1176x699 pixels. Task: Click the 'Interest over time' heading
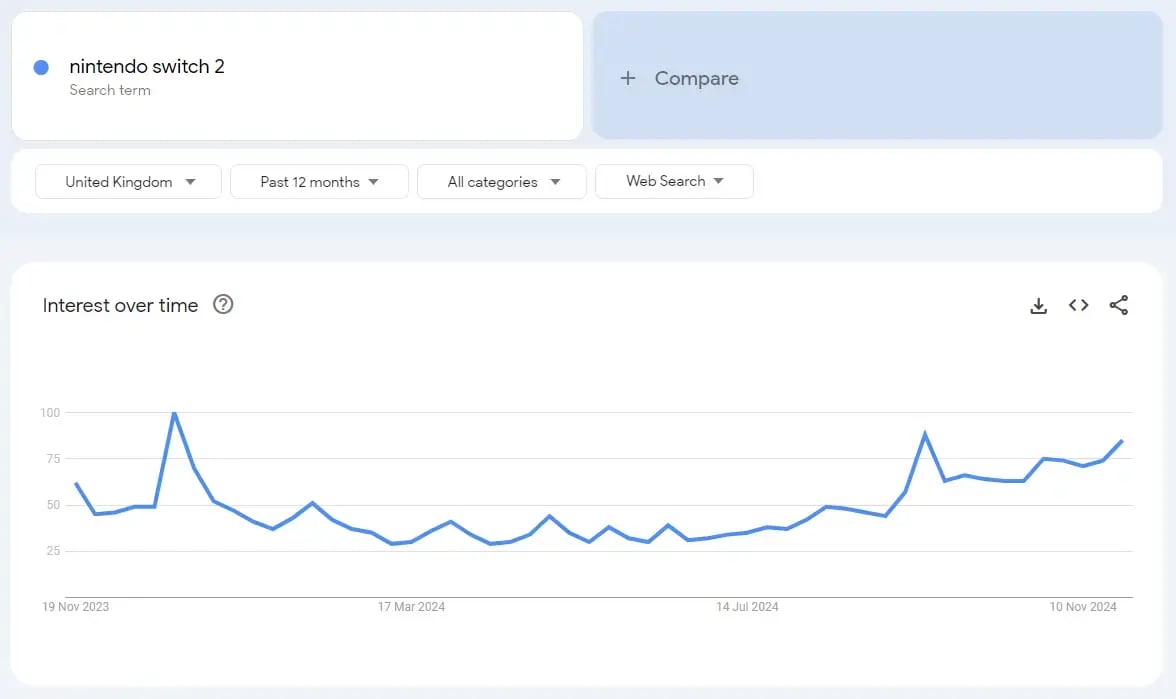click(x=120, y=306)
